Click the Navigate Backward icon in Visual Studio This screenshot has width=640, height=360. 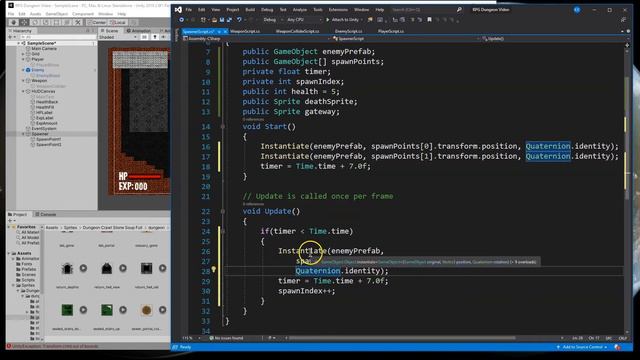coord(182,20)
